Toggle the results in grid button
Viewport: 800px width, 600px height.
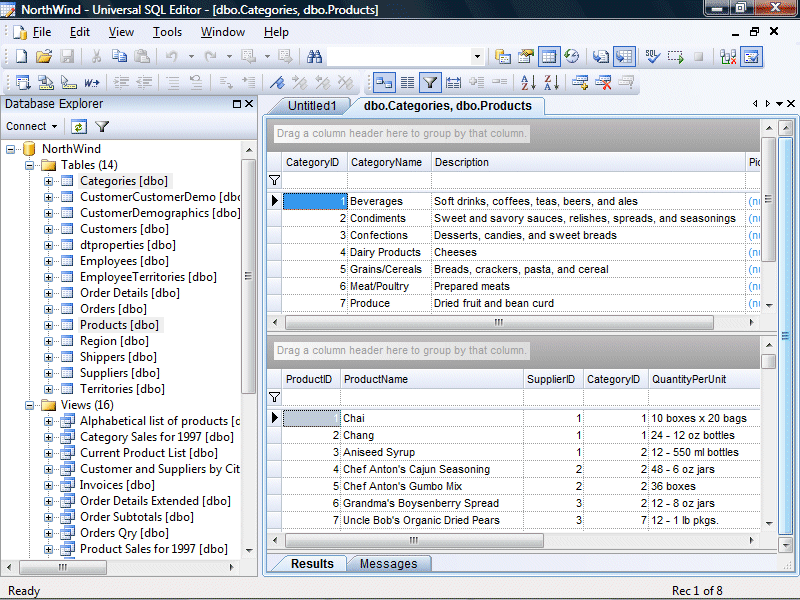[549, 56]
